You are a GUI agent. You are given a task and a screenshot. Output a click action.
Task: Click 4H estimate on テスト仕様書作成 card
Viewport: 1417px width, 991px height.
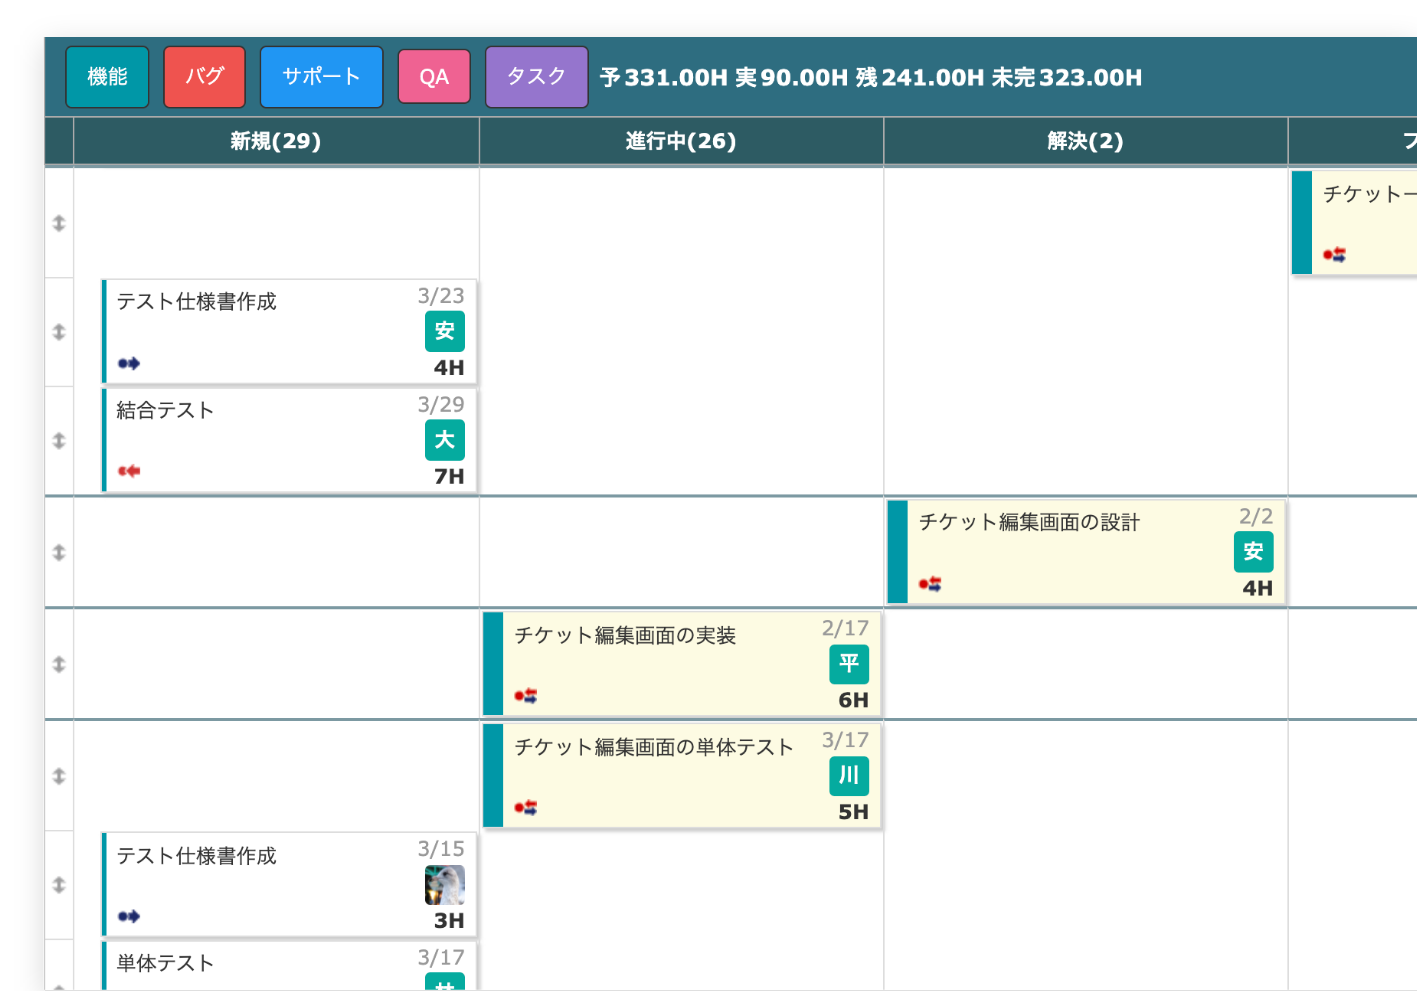click(x=449, y=368)
